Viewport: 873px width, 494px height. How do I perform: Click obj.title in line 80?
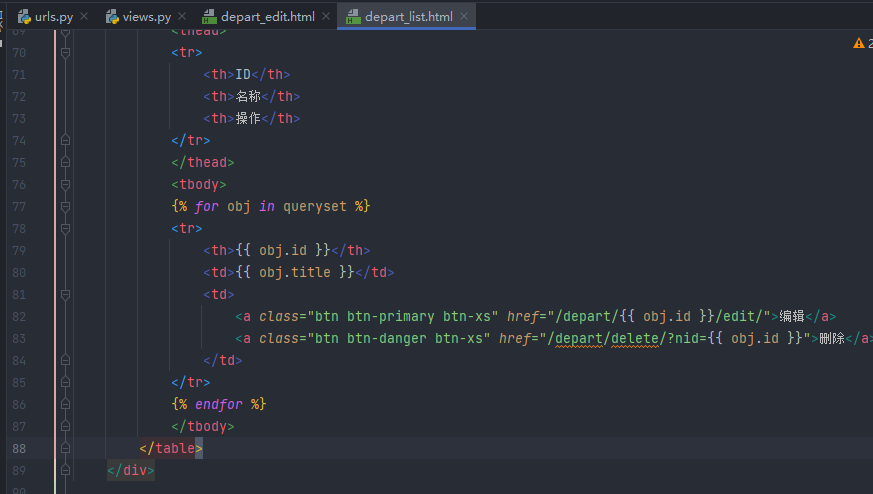click(295, 272)
